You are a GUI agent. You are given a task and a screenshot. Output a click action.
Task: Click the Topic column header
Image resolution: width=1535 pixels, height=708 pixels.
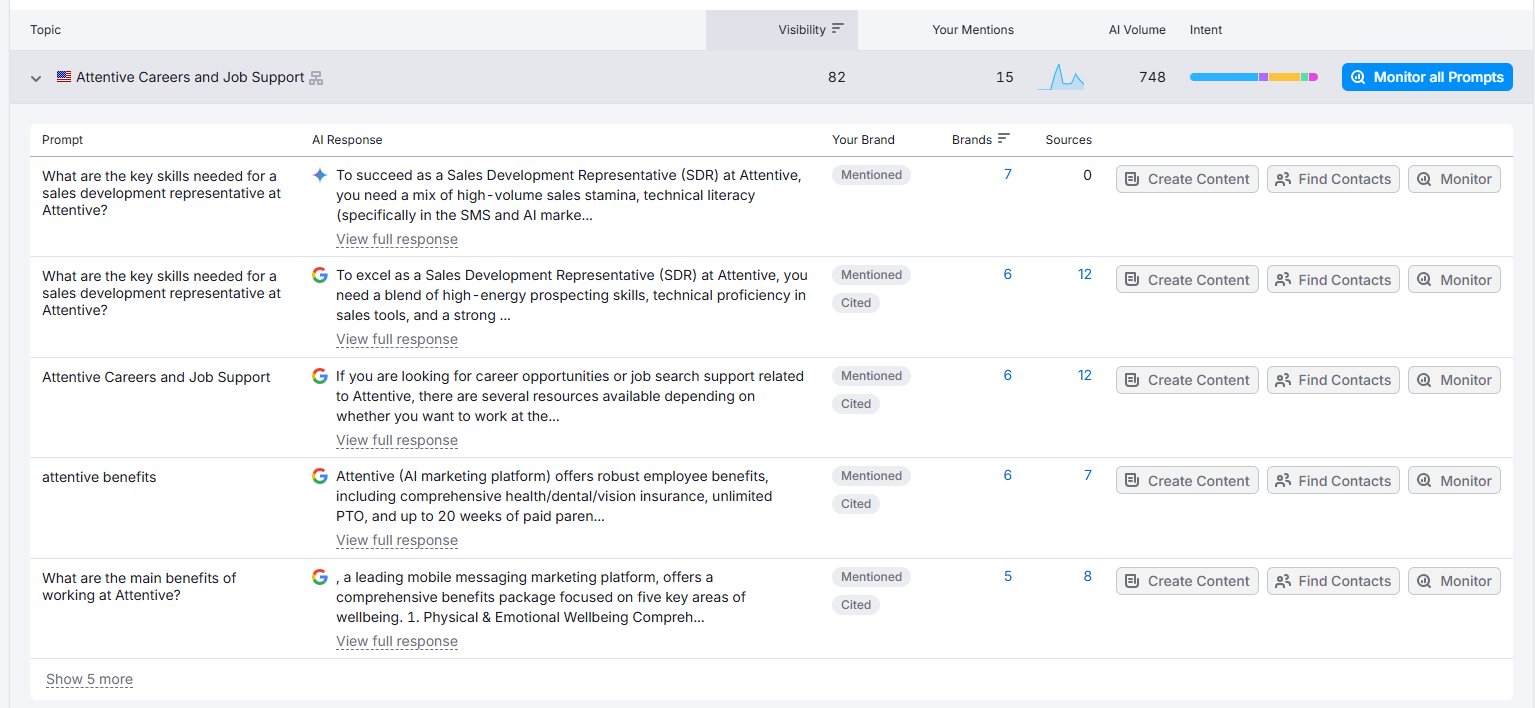pyautogui.click(x=46, y=30)
